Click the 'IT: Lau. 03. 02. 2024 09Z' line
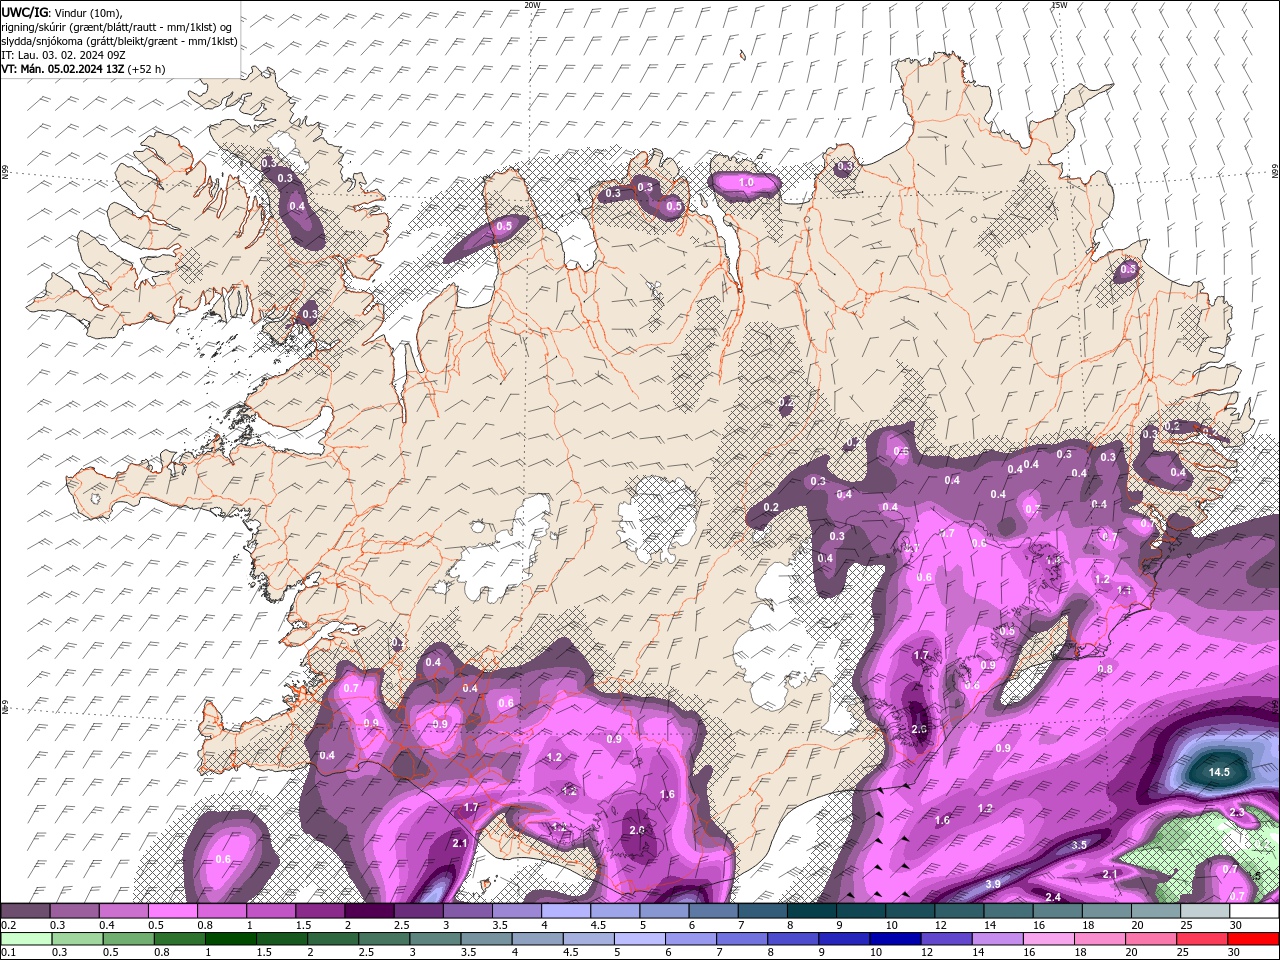 coord(62,55)
